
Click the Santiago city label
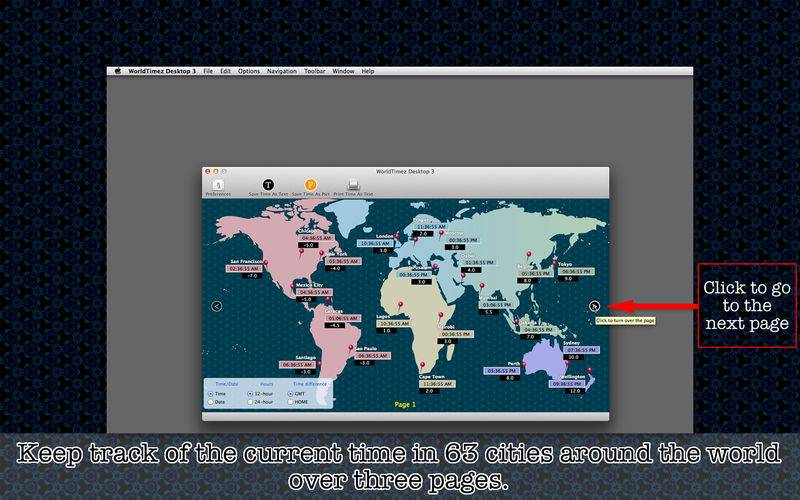click(306, 358)
